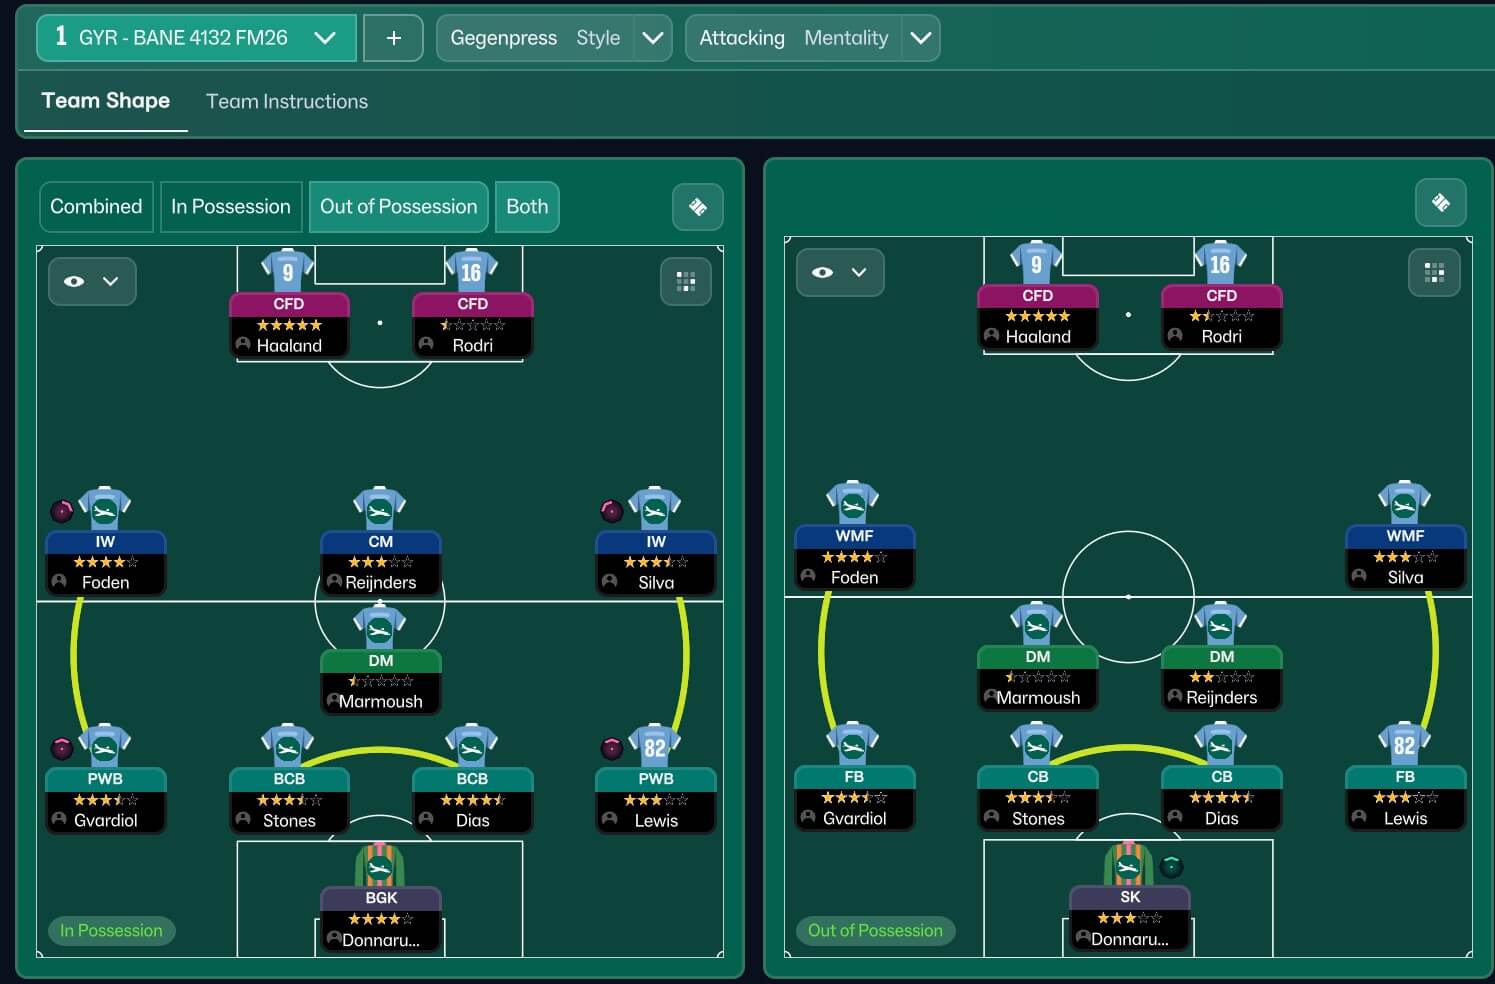1495x984 pixels.
Task: Click Gvardiol's PWB instruction badge icon
Action: 62,748
